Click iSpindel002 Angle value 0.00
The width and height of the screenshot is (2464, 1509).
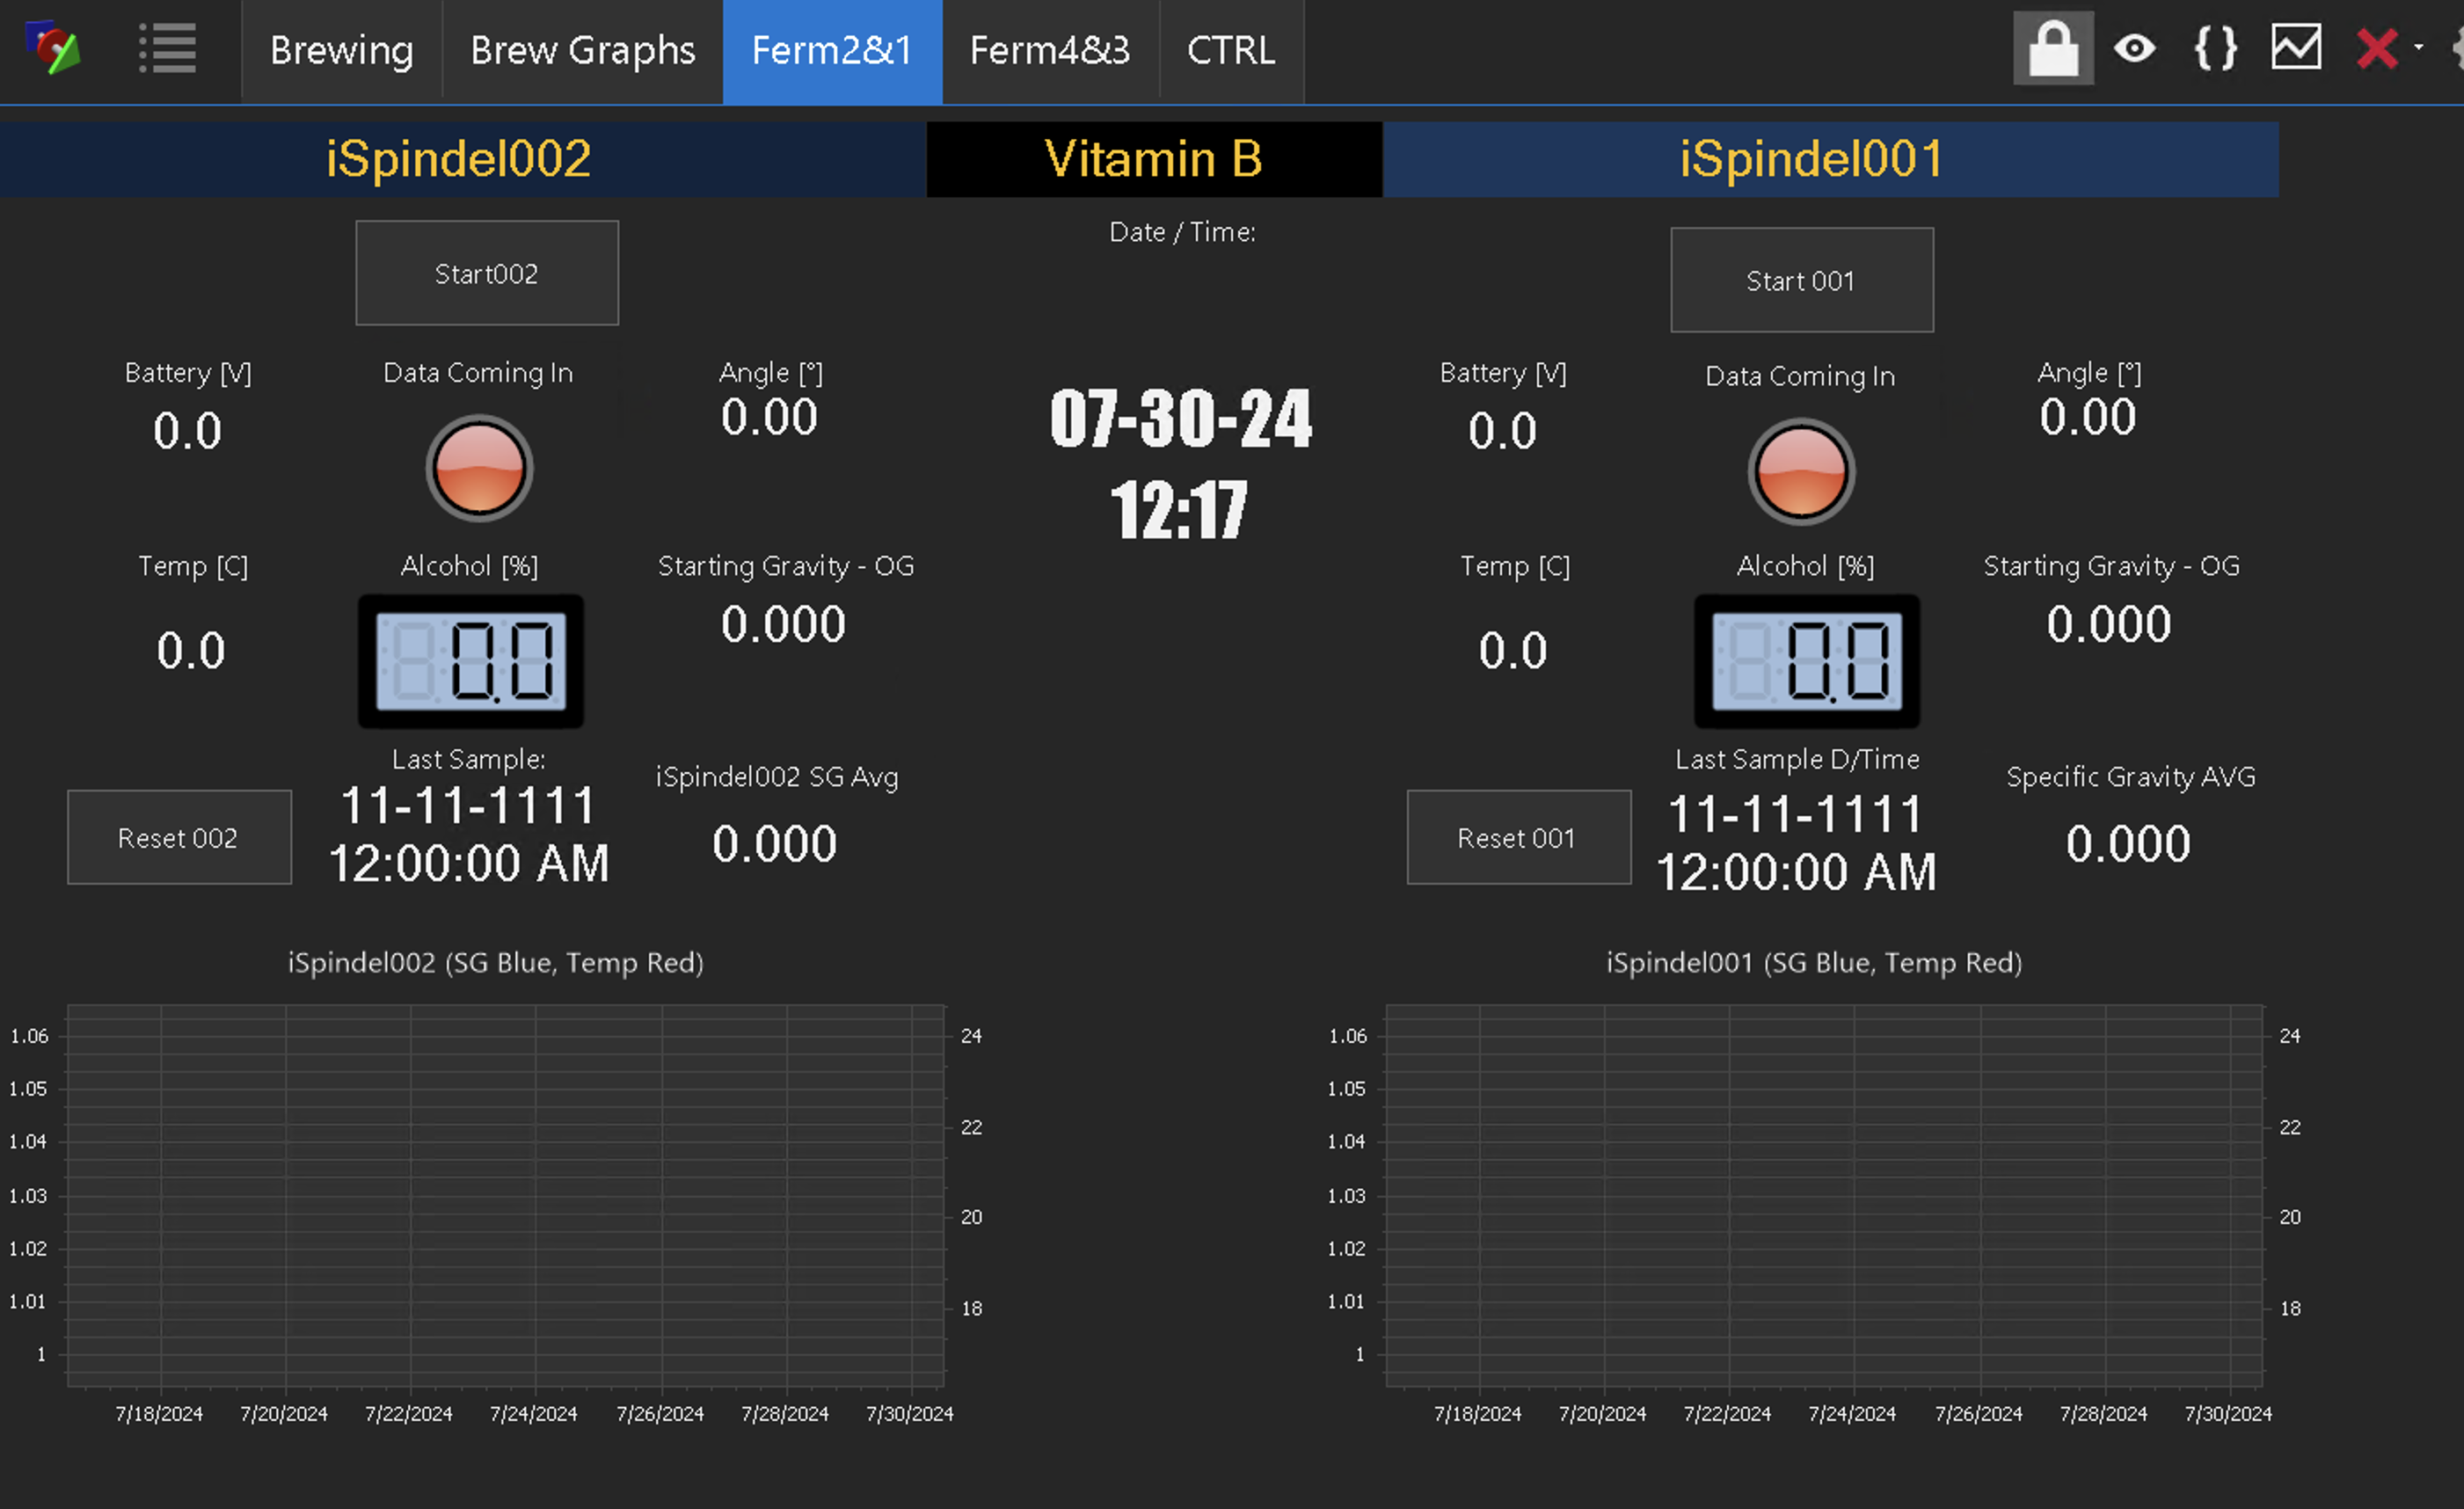point(769,417)
